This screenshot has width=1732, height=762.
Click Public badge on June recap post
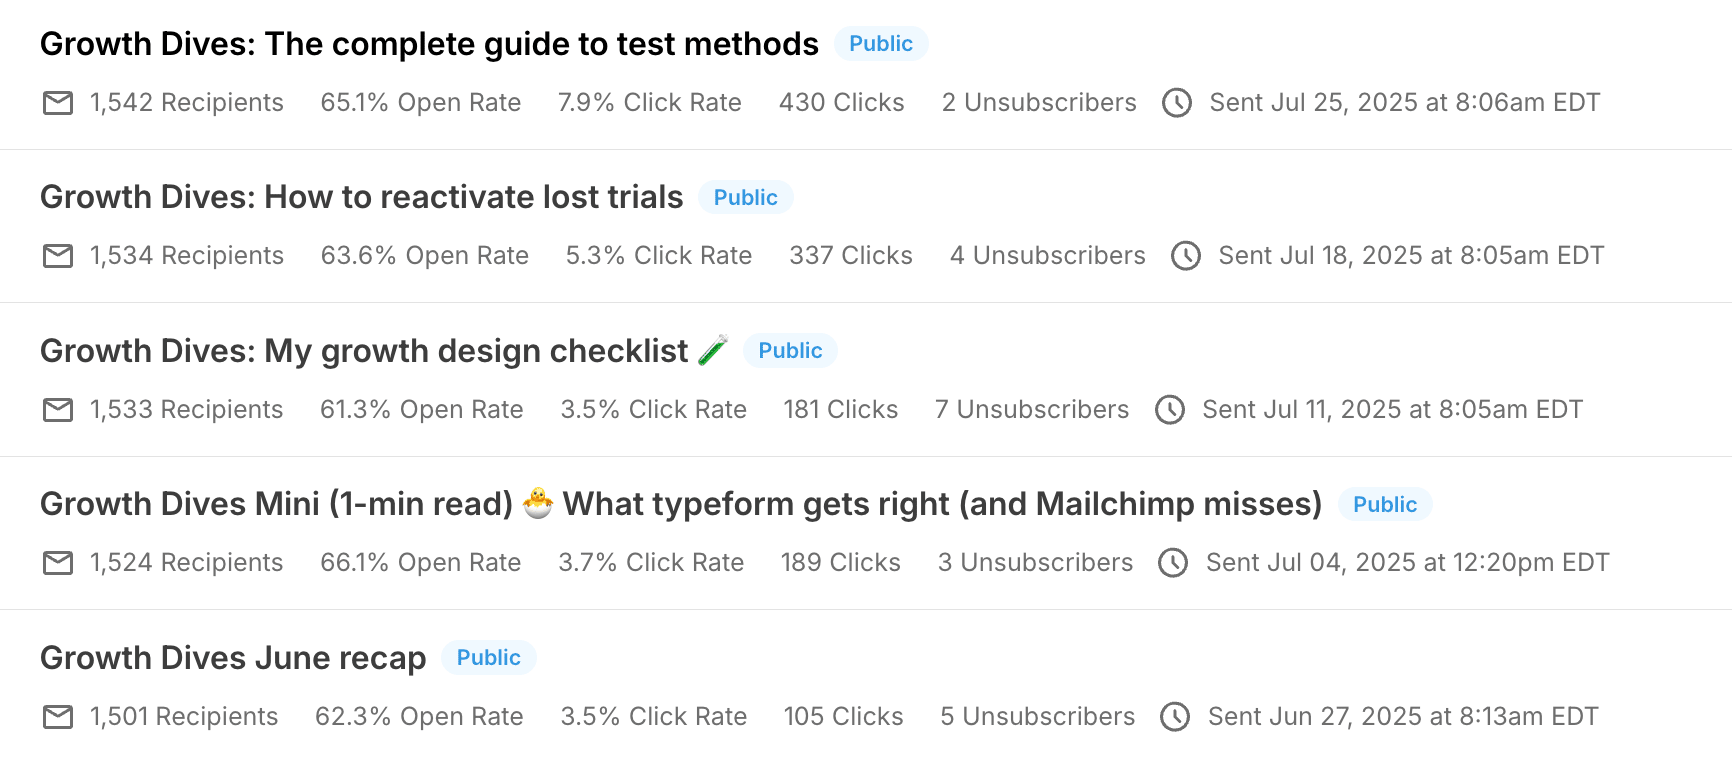489,658
